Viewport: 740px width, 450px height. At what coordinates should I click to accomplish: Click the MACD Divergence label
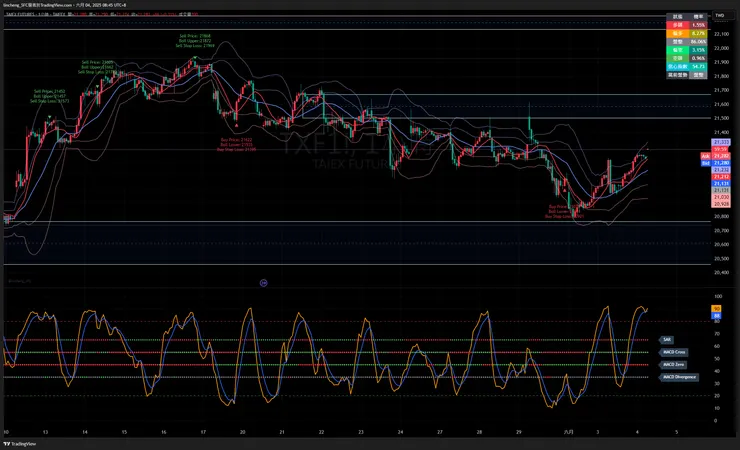(679, 377)
